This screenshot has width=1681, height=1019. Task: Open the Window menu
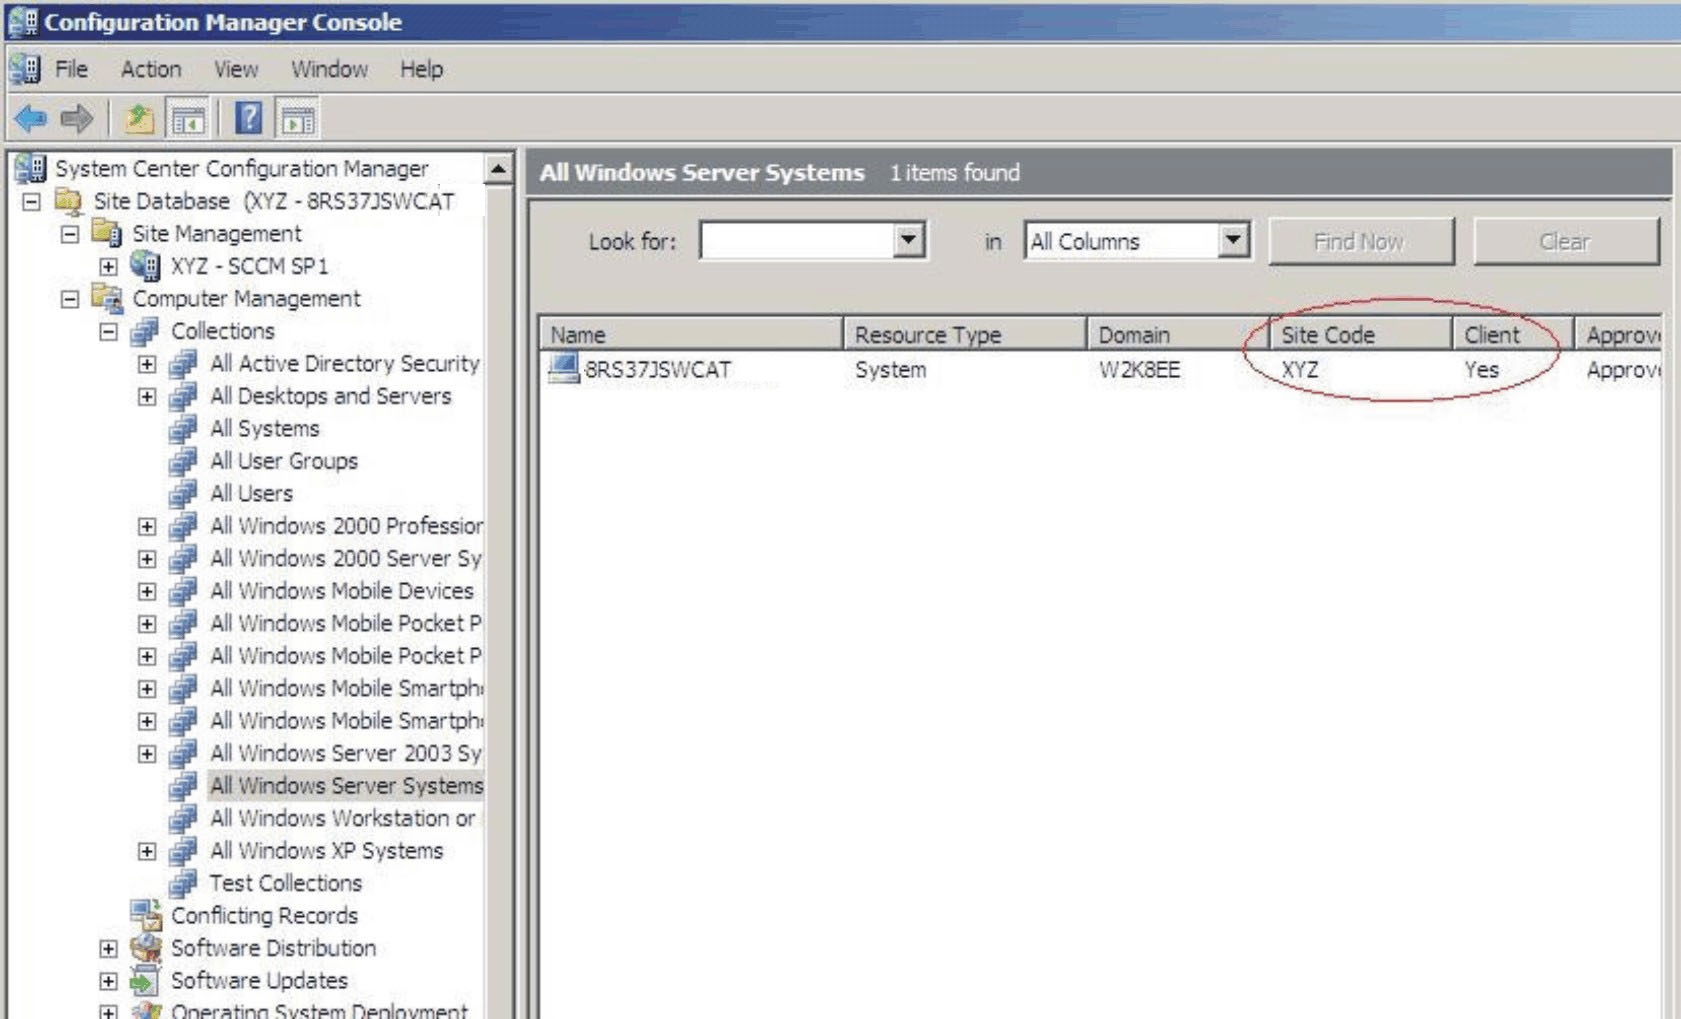tap(329, 69)
